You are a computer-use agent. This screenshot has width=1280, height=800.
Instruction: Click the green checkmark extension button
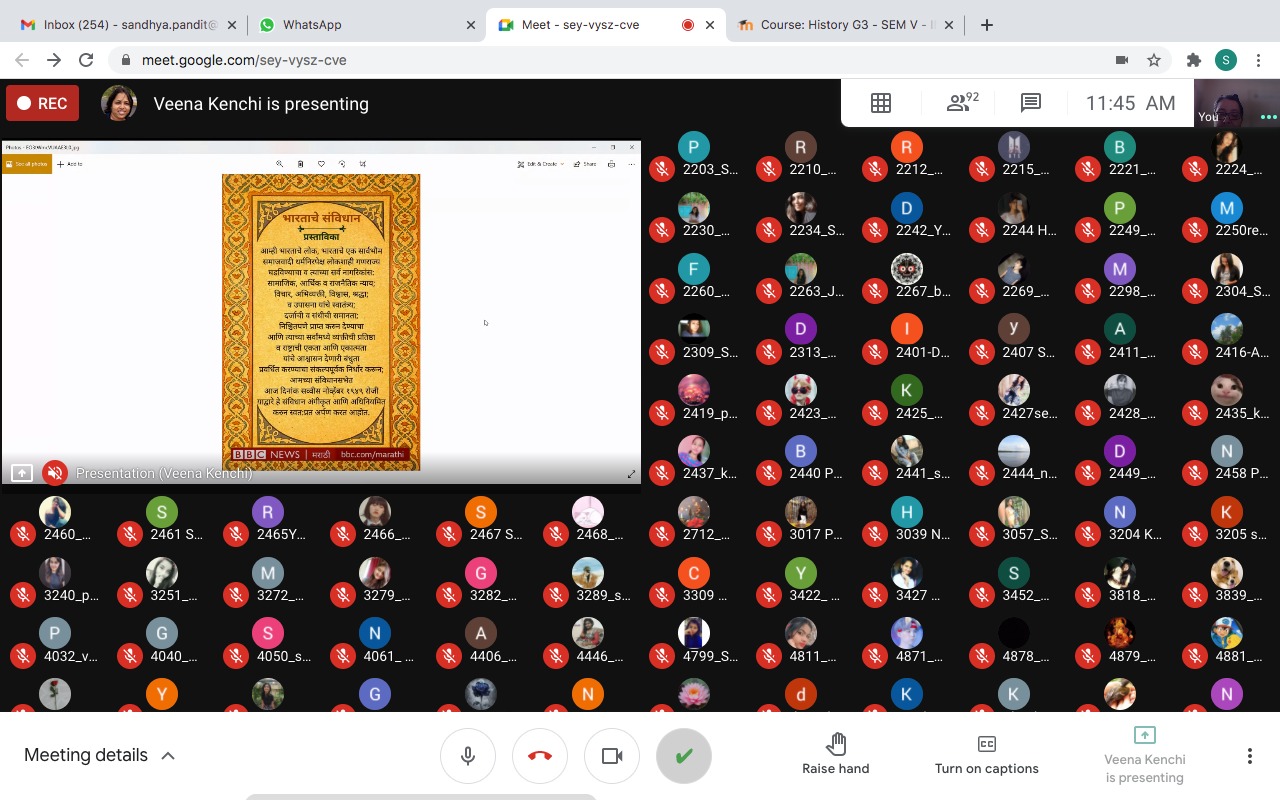(x=683, y=756)
